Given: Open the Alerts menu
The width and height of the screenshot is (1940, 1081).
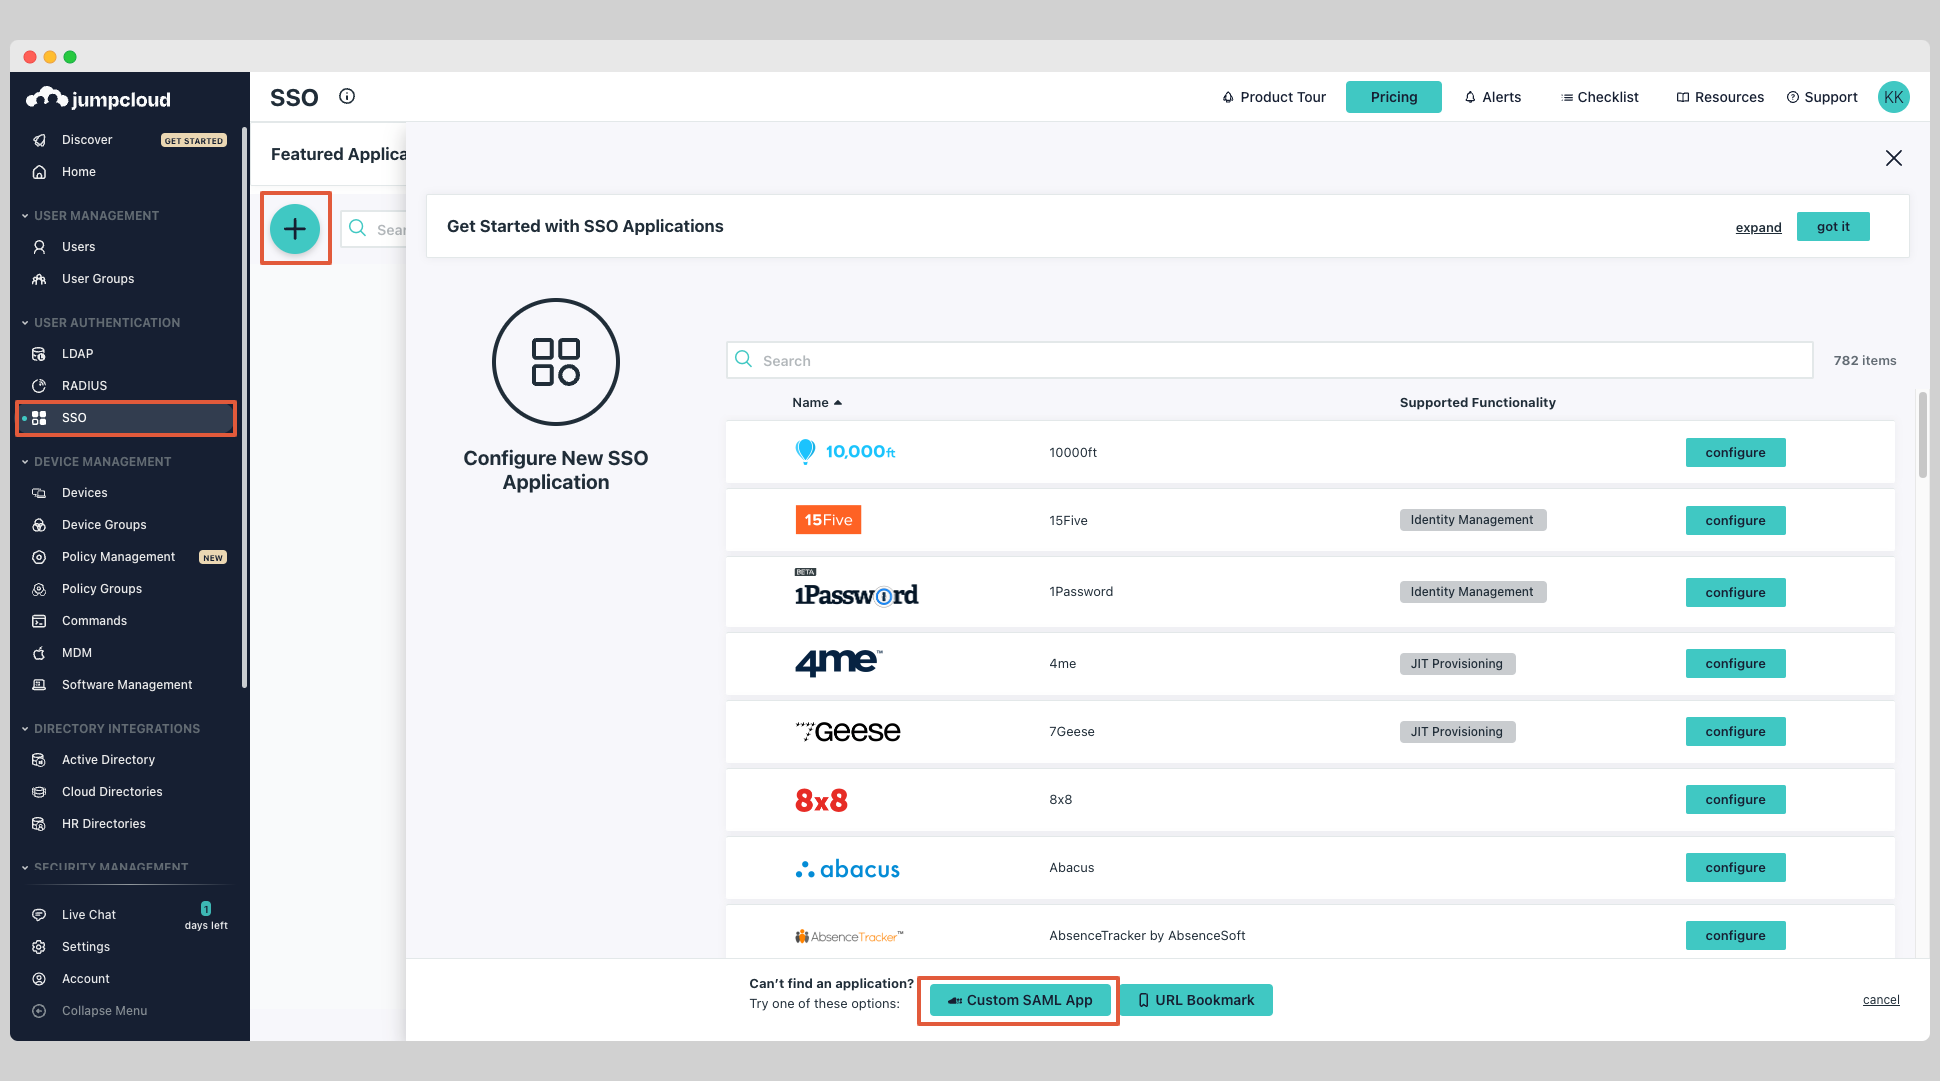Looking at the screenshot, I should (1492, 96).
